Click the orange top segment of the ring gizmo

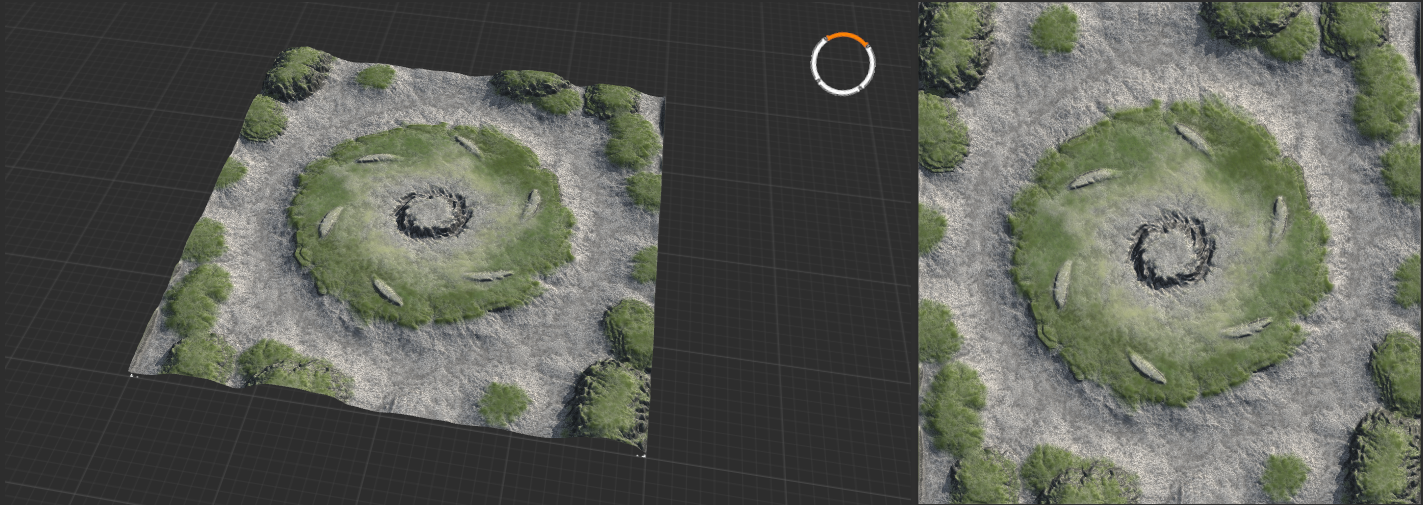(x=843, y=37)
